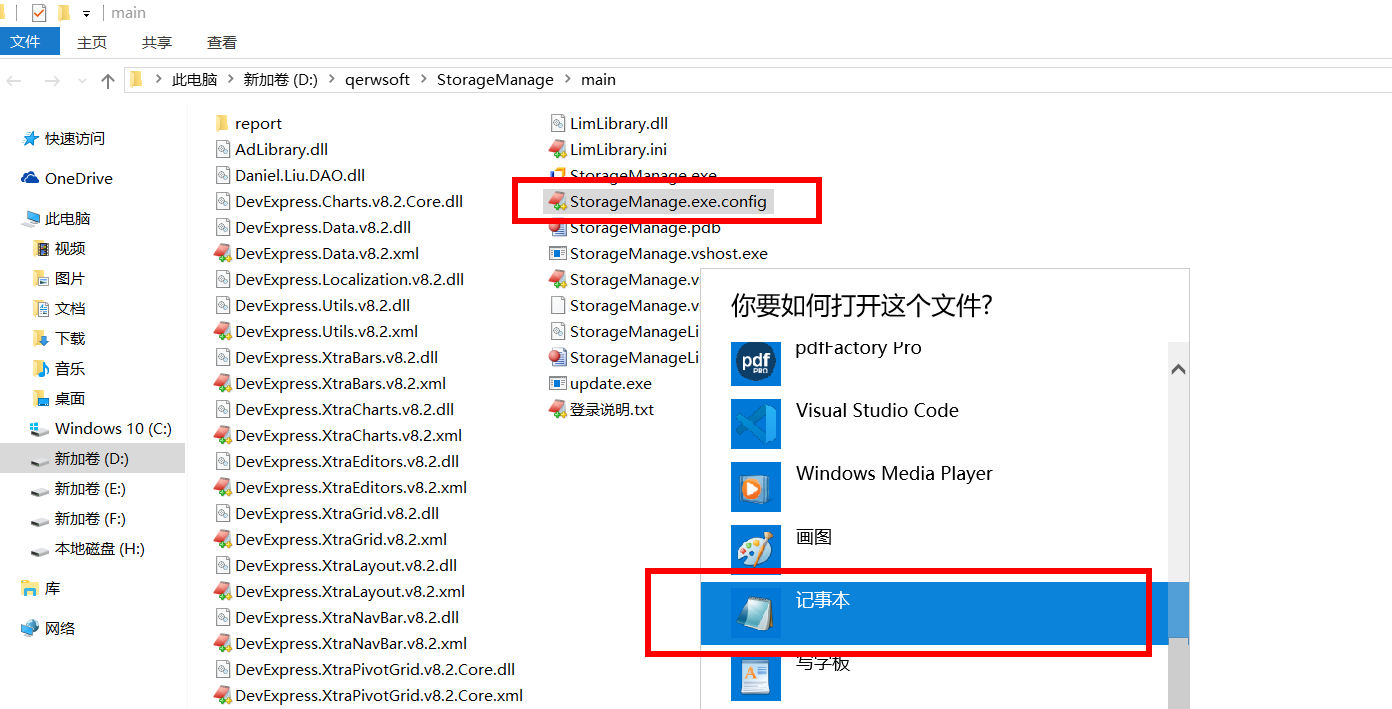Click the app list scrollbar up arrow
The width and height of the screenshot is (1392, 709).
pyautogui.click(x=1178, y=369)
